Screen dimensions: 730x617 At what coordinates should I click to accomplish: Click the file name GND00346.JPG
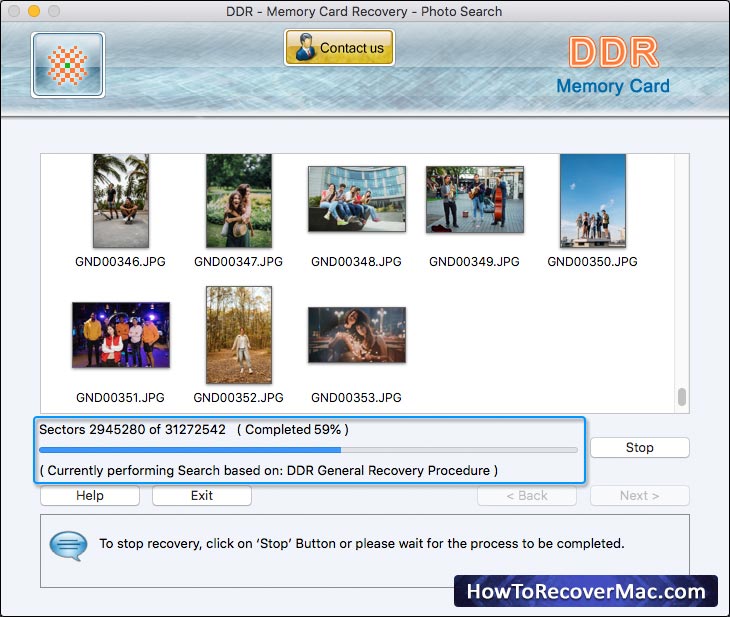point(121,262)
